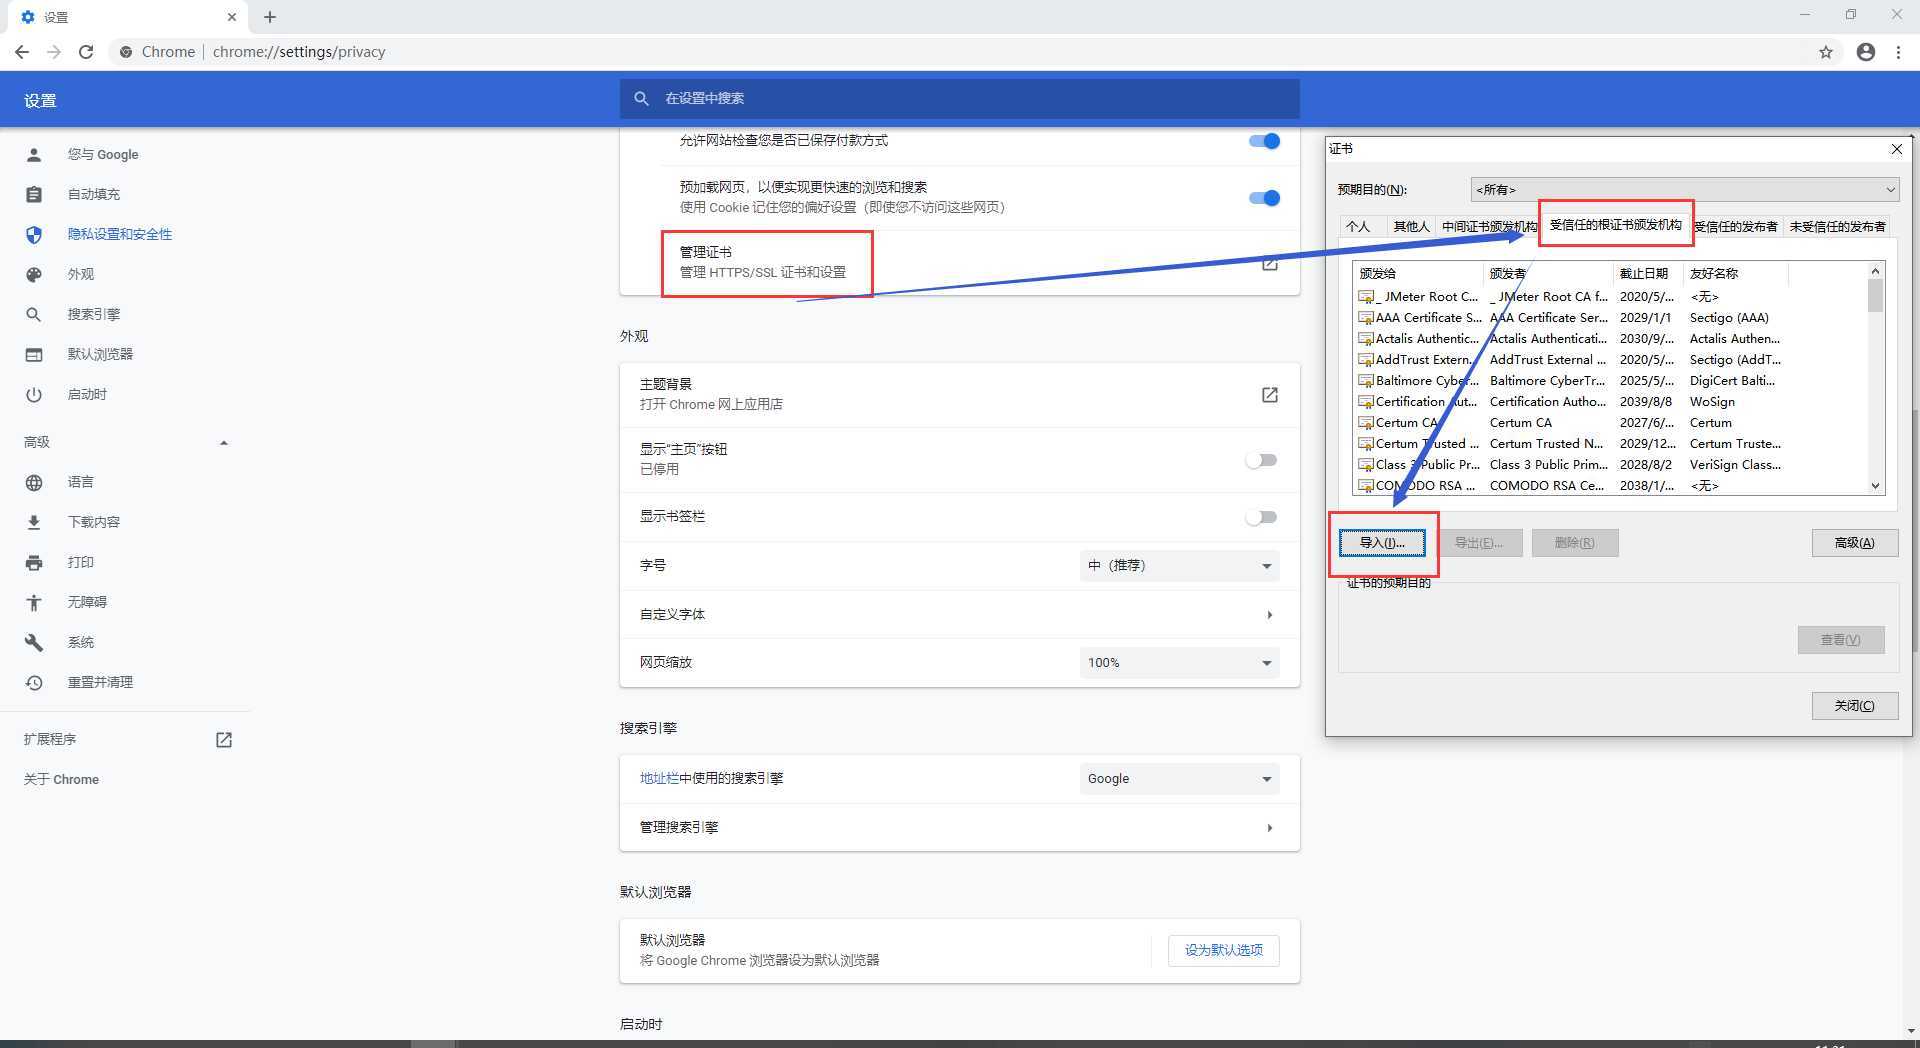Viewport: 1920px width, 1048px height.
Task: Open Chrome's three-dot menu
Action: 1898,52
